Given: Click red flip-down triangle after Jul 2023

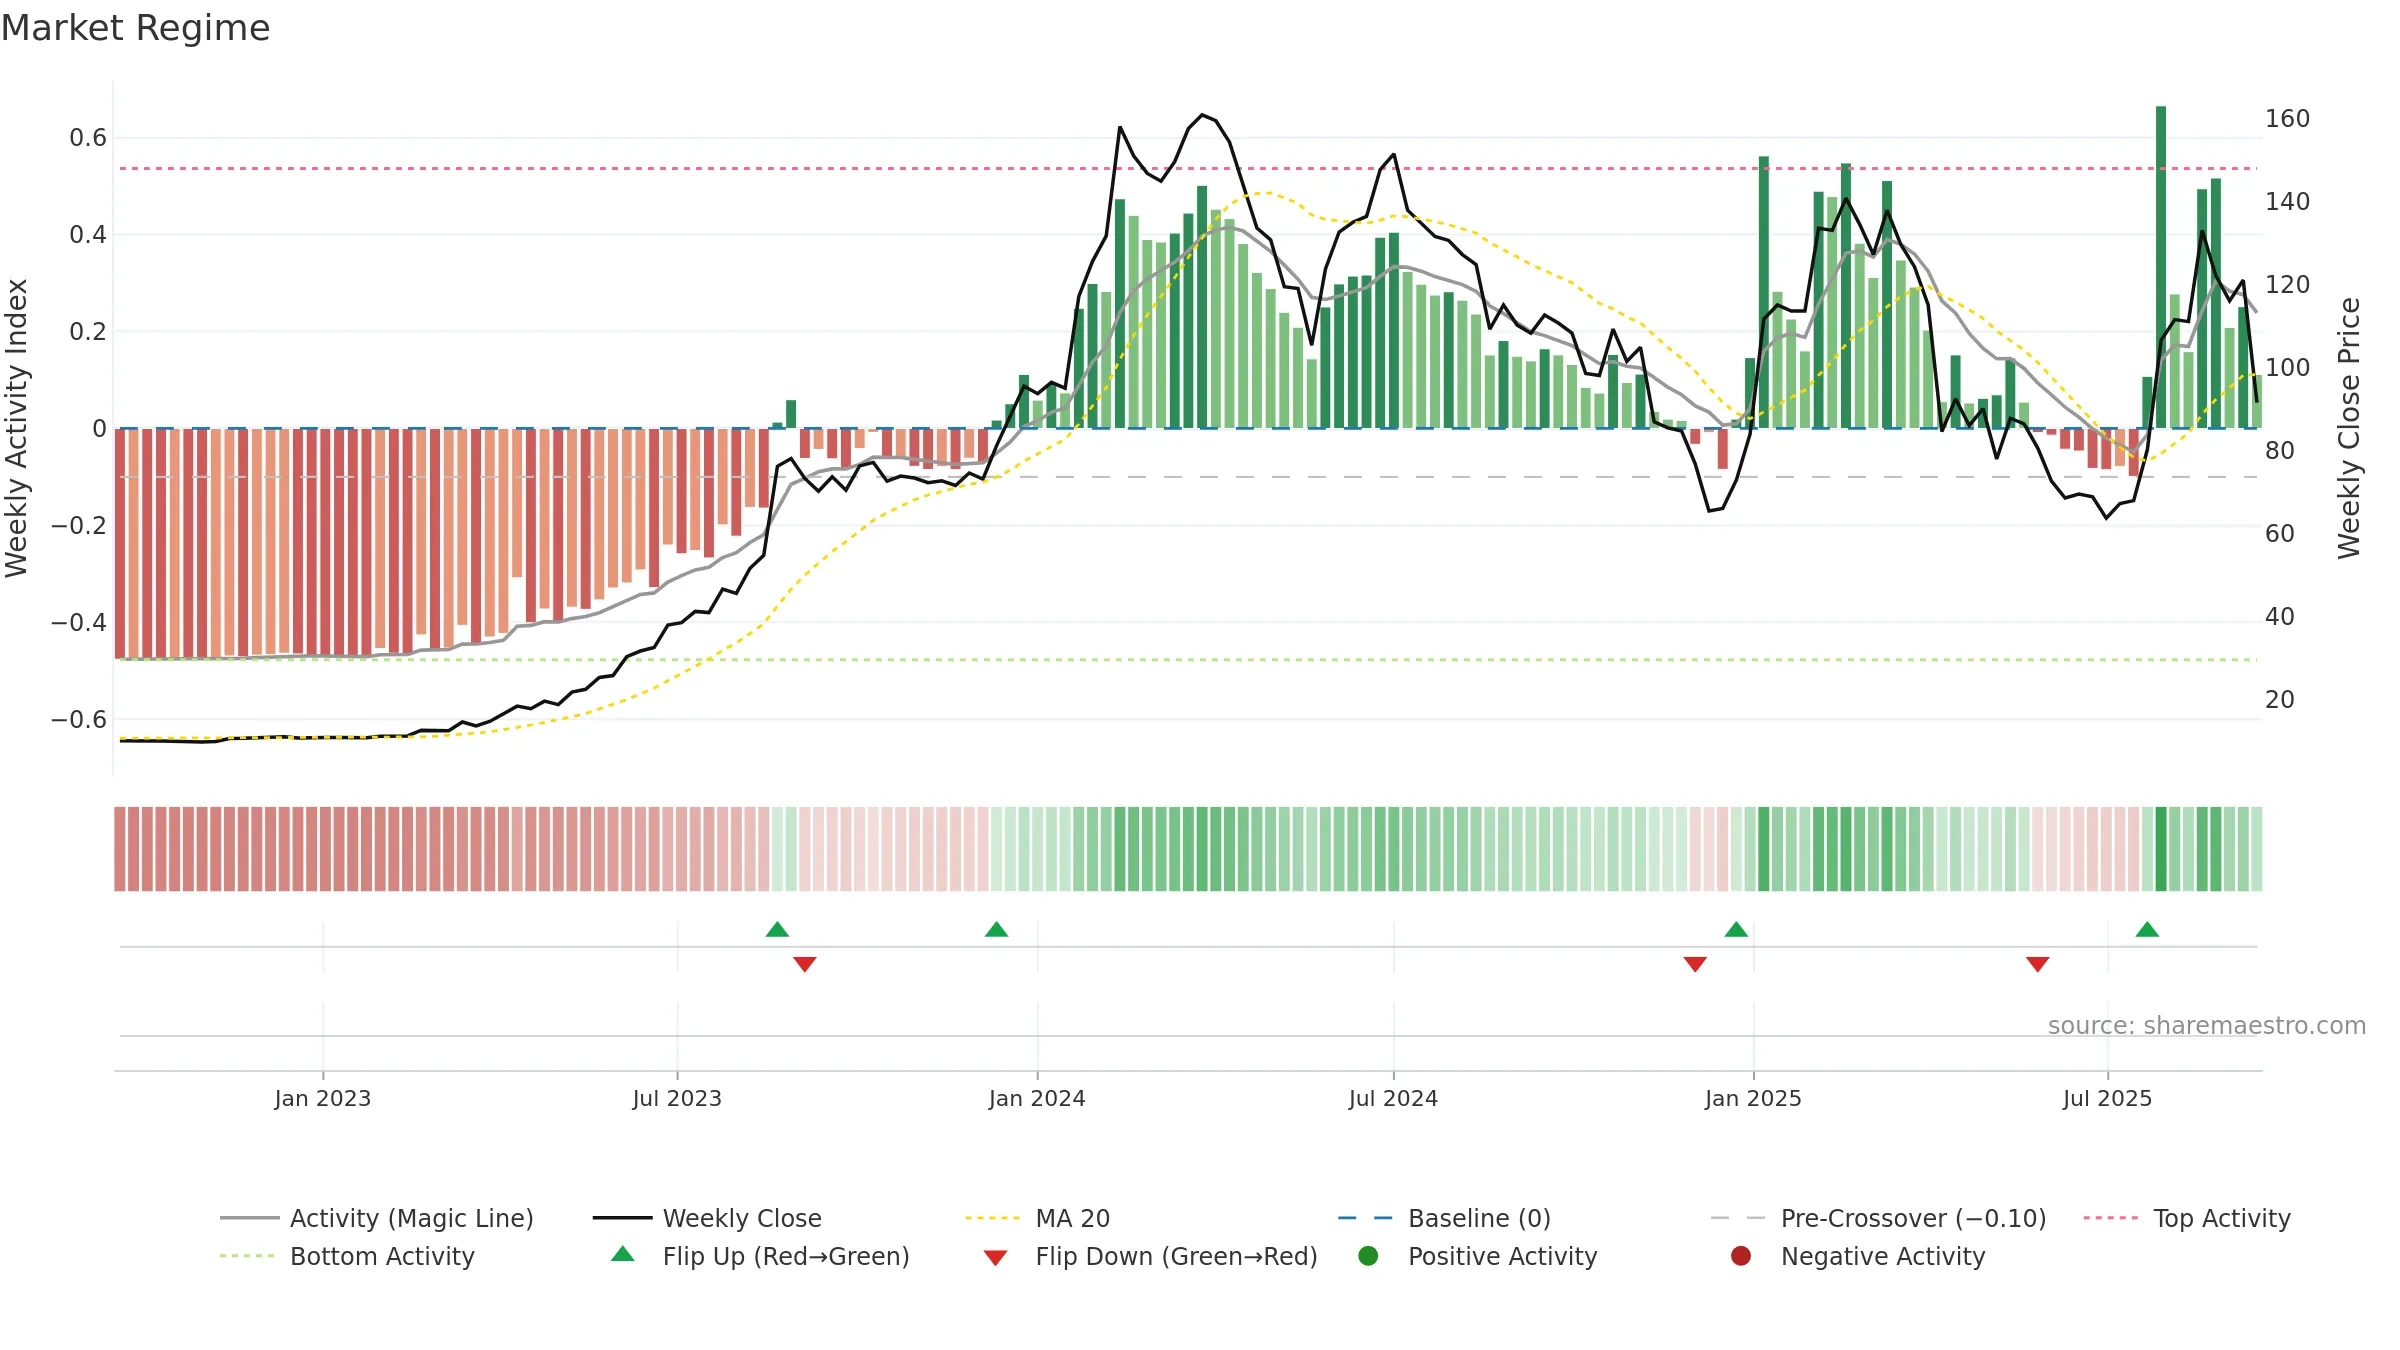Looking at the screenshot, I should (805, 964).
